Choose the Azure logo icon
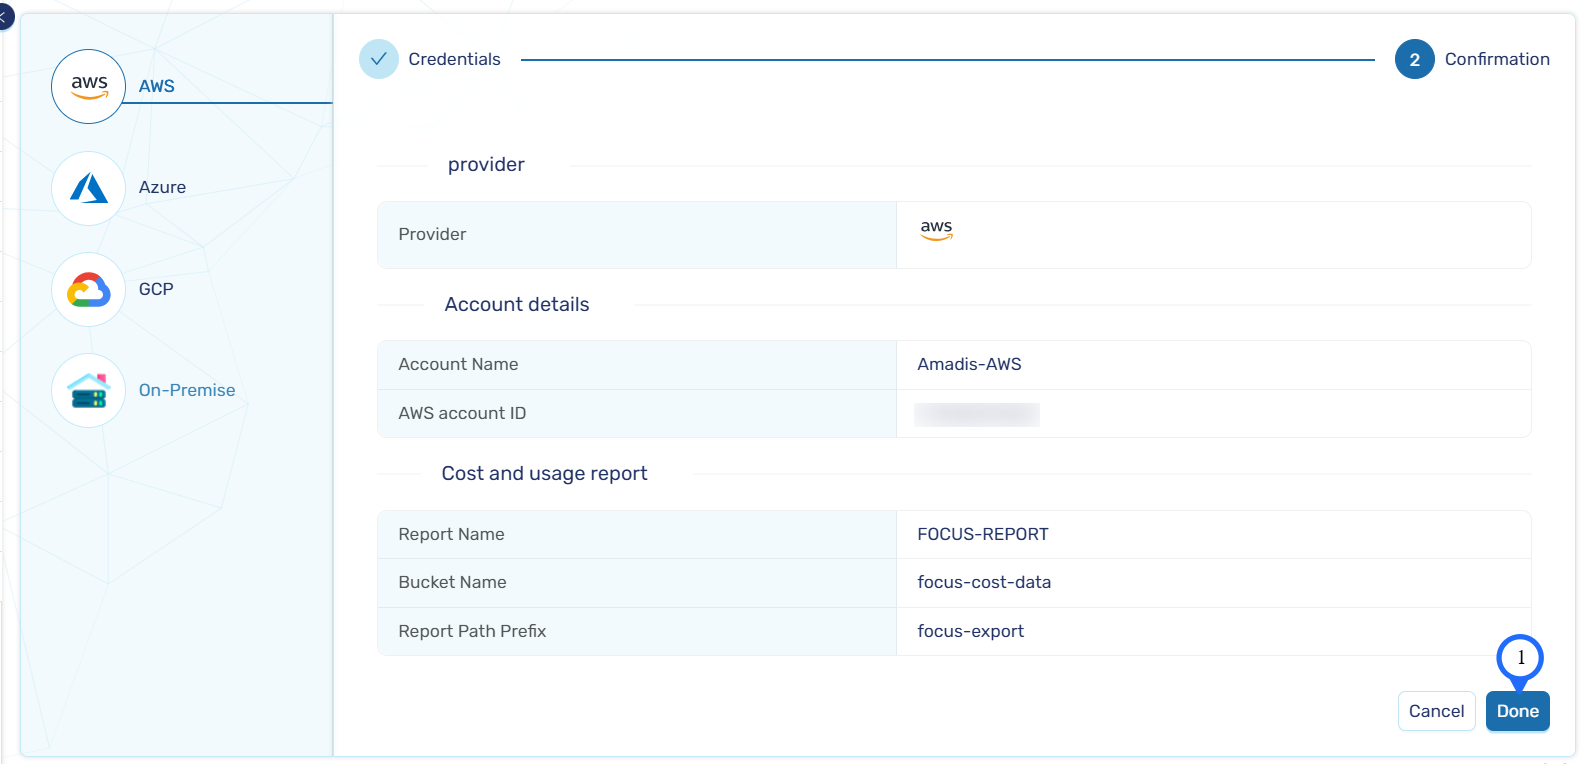The height and width of the screenshot is (764, 1585). (89, 188)
